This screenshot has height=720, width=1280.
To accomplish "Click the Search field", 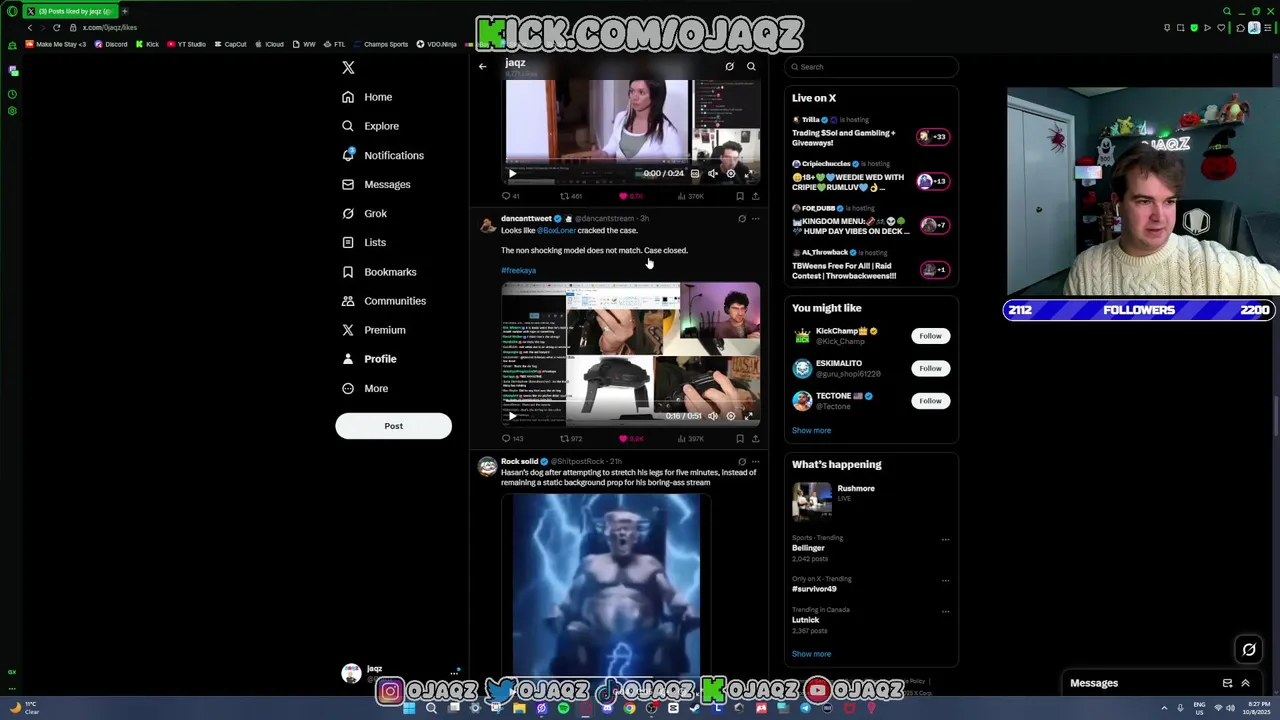I will pyautogui.click(x=872, y=67).
